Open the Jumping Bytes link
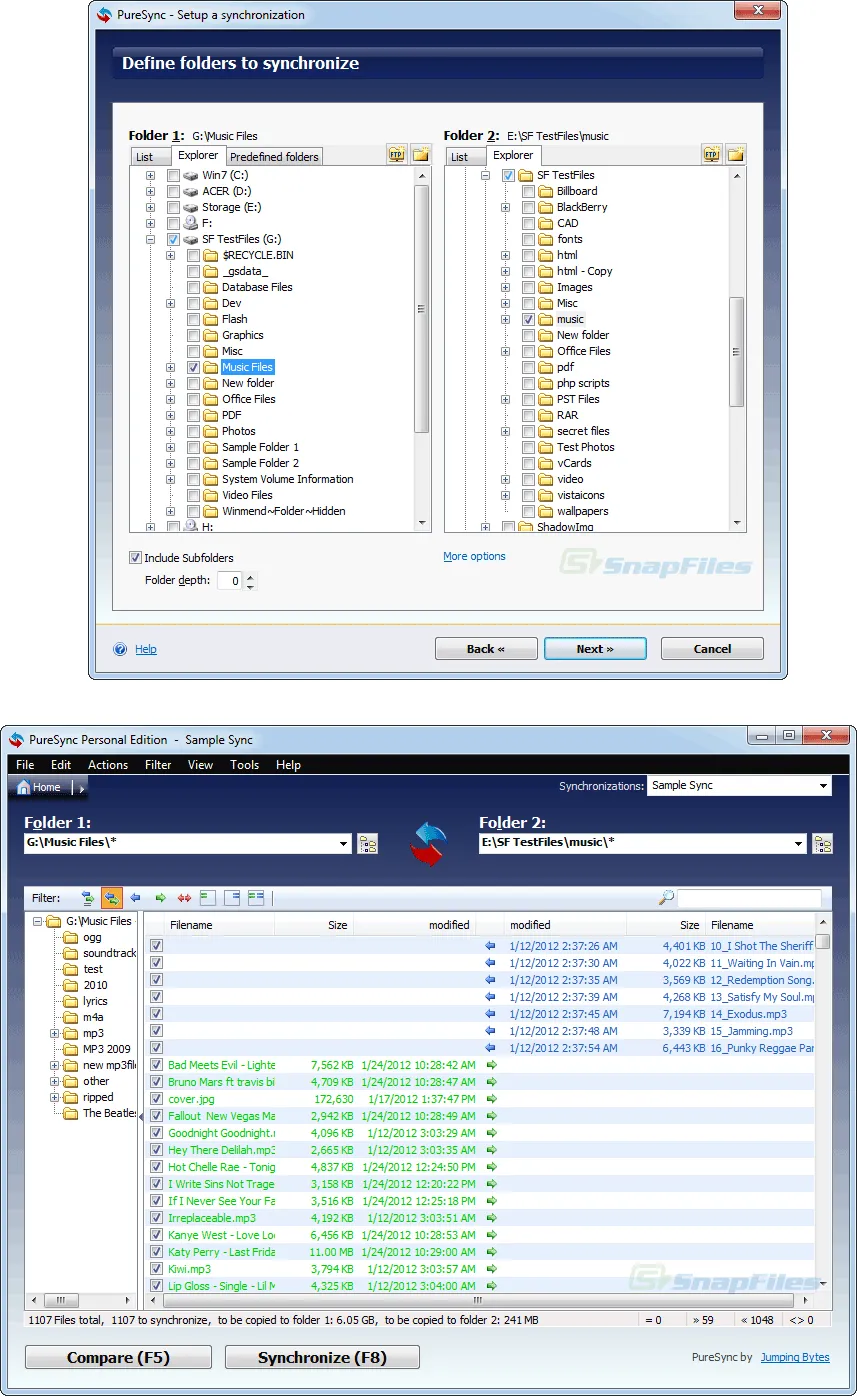 (x=794, y=1357)
